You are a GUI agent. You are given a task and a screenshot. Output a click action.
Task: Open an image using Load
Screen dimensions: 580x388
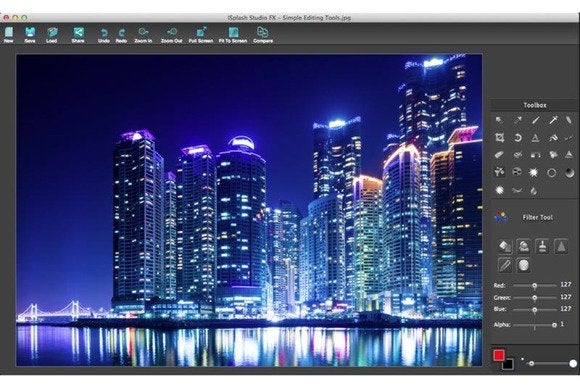(x=52, y=35)
